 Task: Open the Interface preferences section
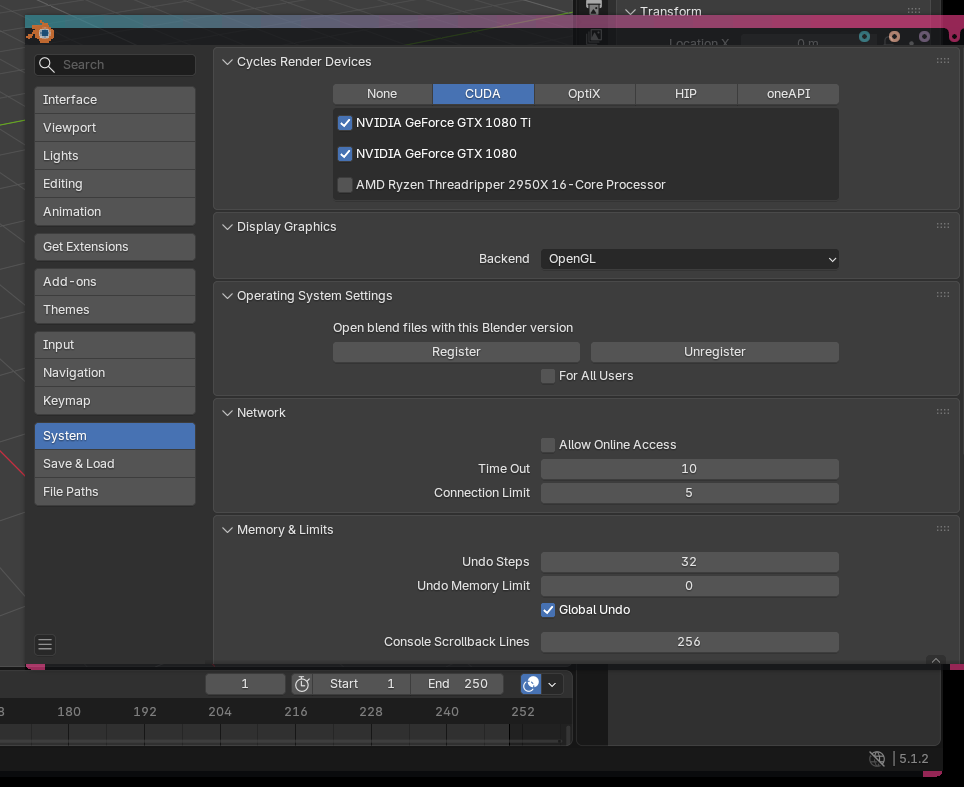(115, 100)
